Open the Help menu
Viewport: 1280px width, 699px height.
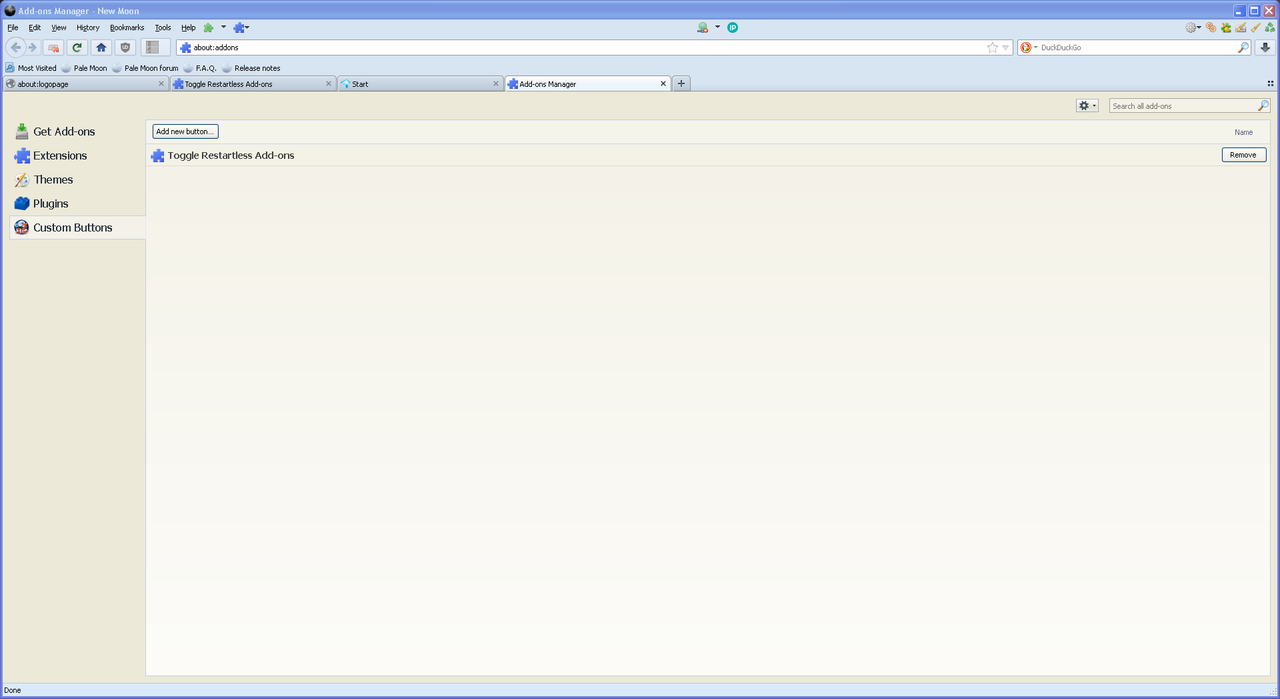click(188, 27)
